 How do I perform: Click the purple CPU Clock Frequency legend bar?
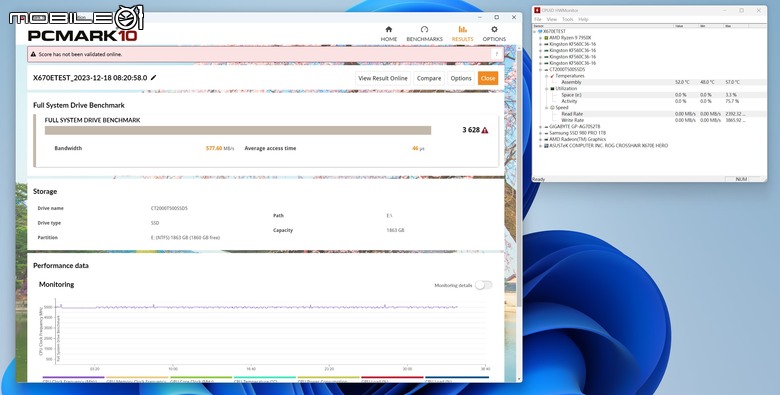tap(74, 378)
